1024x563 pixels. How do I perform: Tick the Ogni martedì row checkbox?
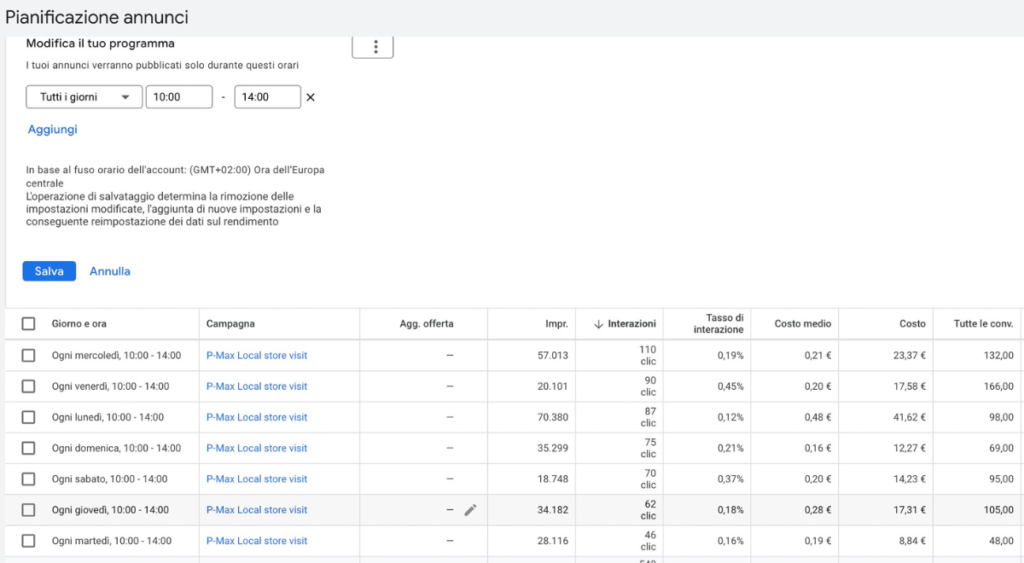pos(28,541)
